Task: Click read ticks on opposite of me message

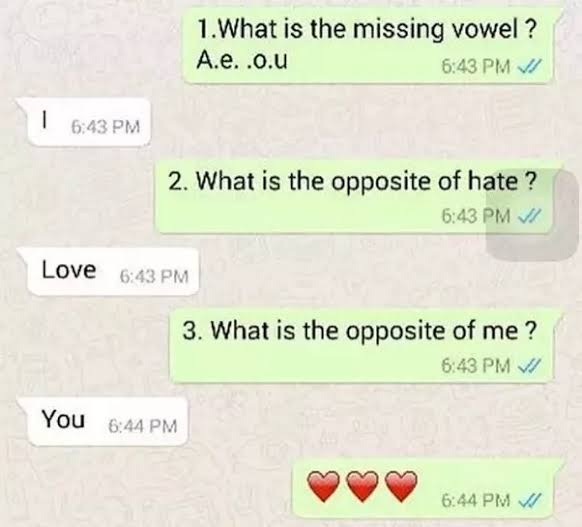Action: click(529, 366)
